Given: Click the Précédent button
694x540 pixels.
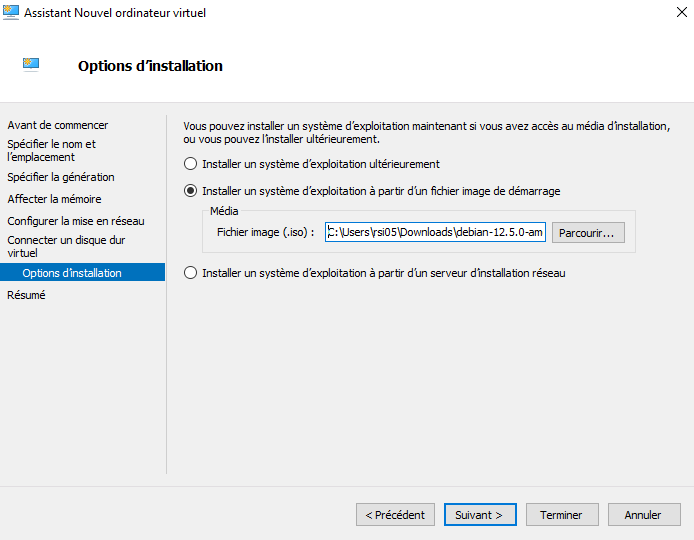Looking at the screenshot, I should click(x=395, y=515).
